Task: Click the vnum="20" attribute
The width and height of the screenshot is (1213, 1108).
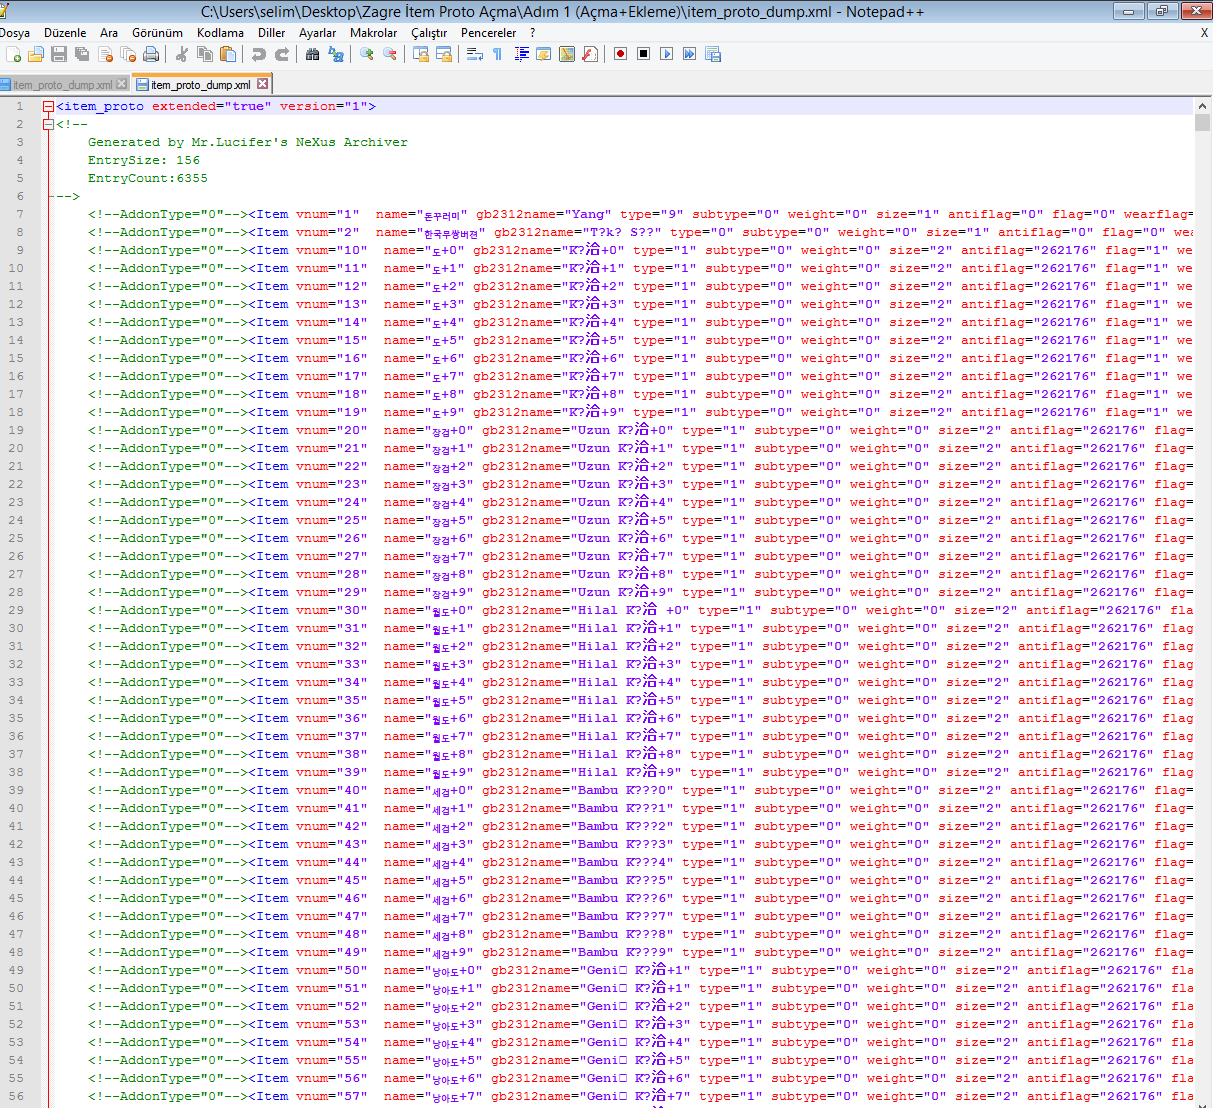Action: [331, 430]
